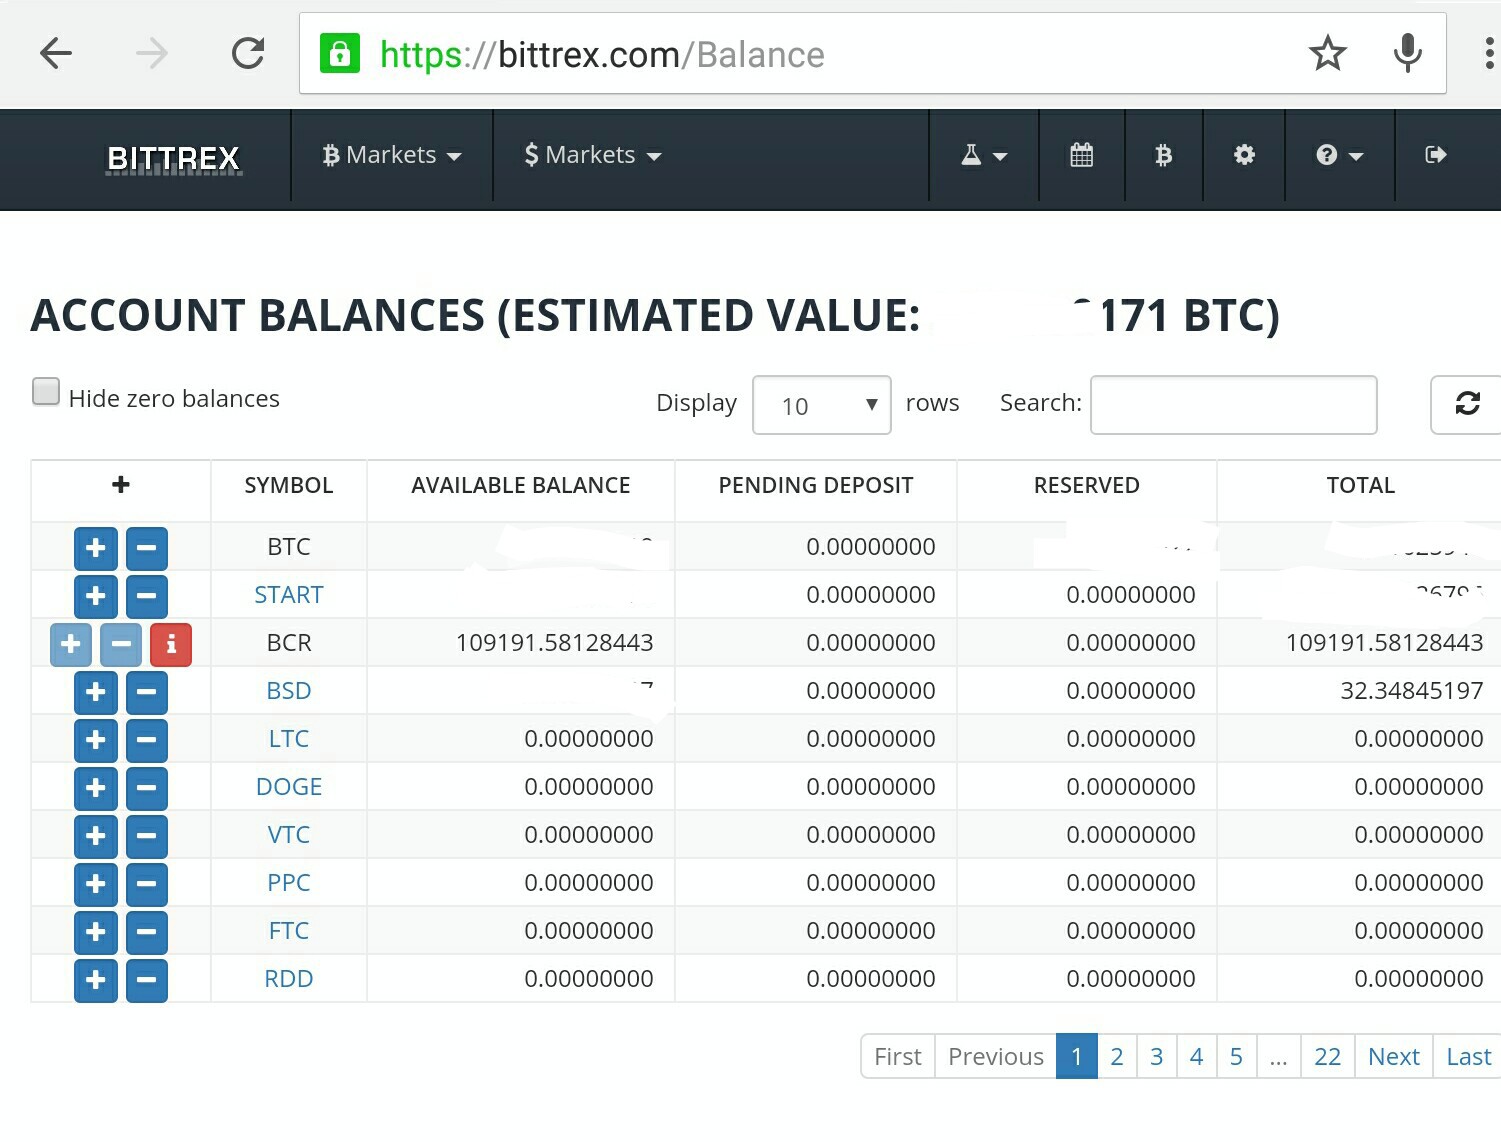
Task: Open the calendar orders icon
Action: pos(1082,155)
